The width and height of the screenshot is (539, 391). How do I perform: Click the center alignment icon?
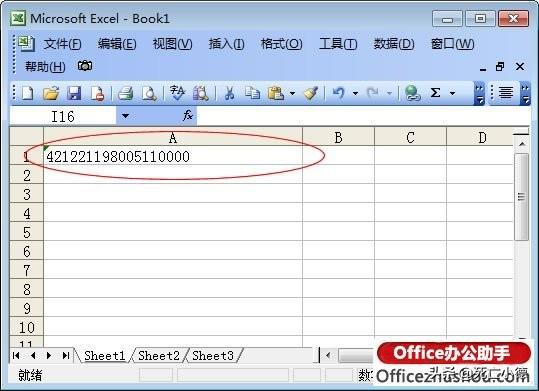(506, 93)
